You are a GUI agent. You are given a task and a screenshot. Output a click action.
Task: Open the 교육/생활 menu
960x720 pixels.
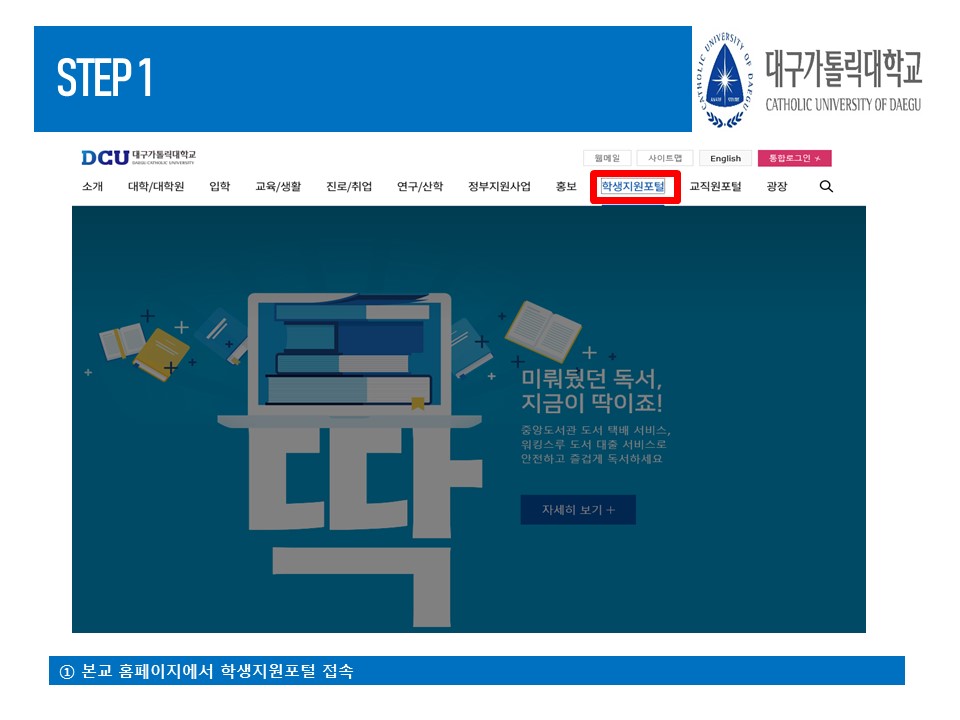tap(278, 186)
